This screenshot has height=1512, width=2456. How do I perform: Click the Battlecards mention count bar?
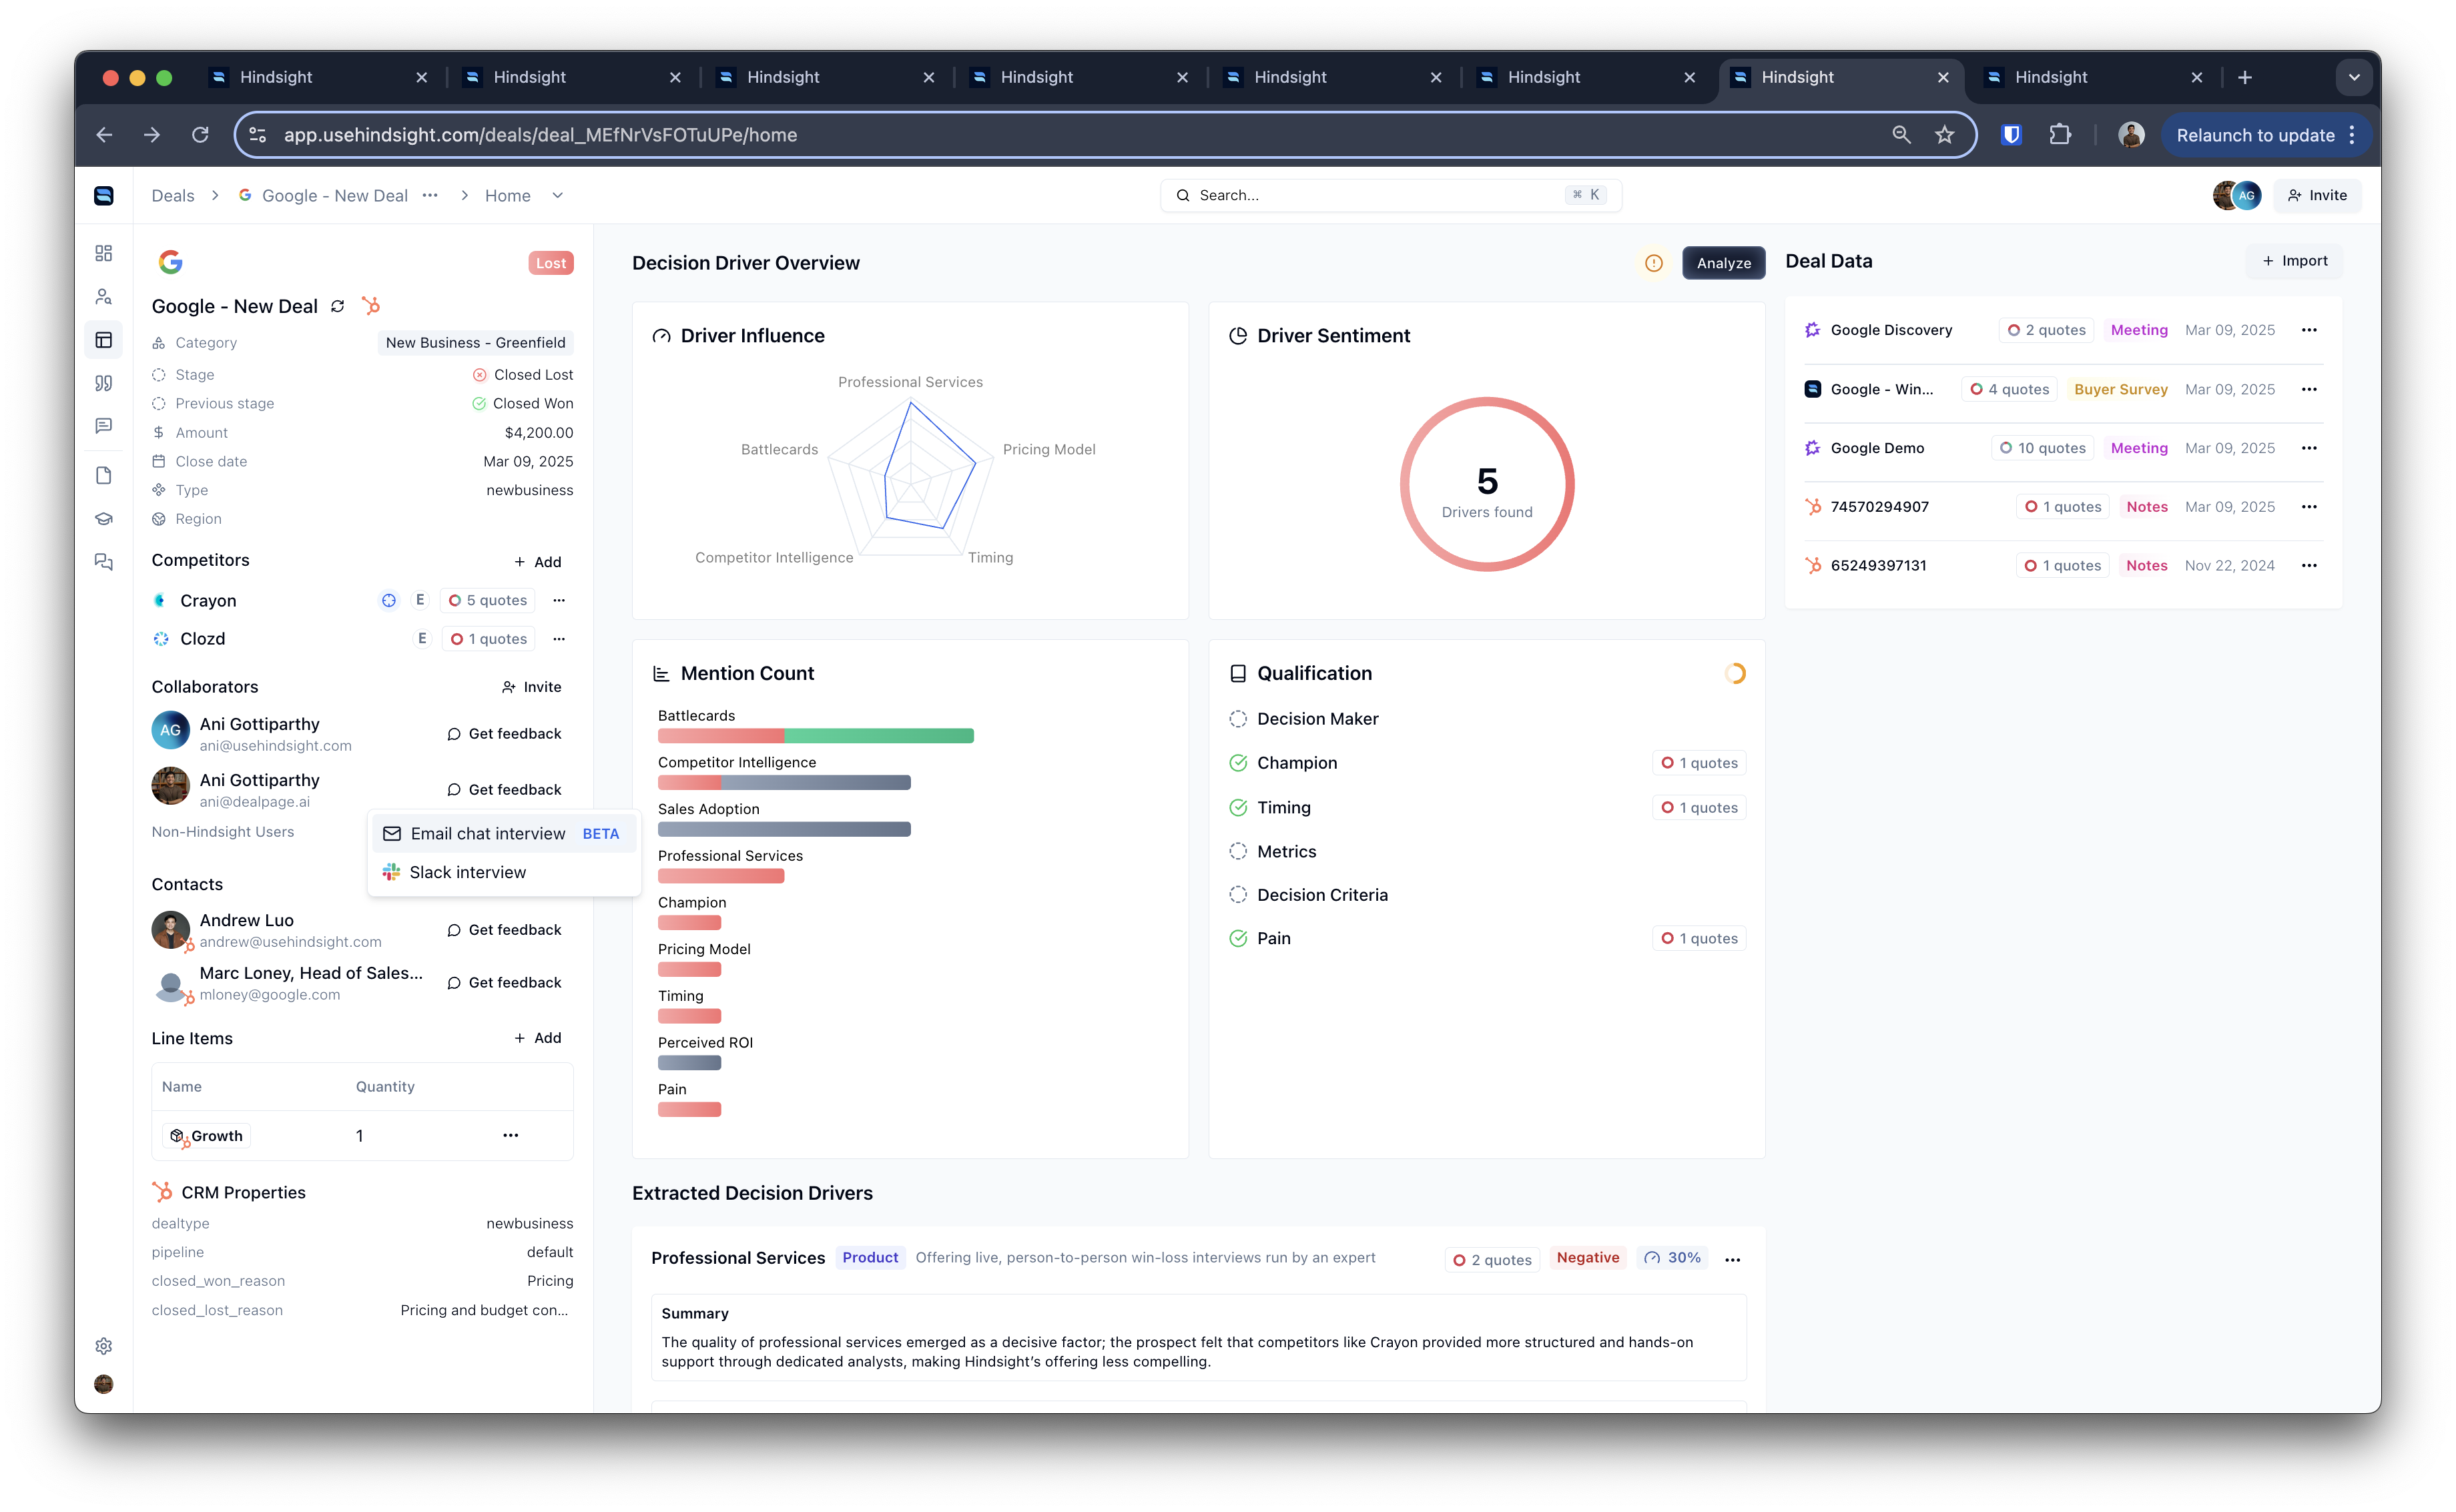816,736
